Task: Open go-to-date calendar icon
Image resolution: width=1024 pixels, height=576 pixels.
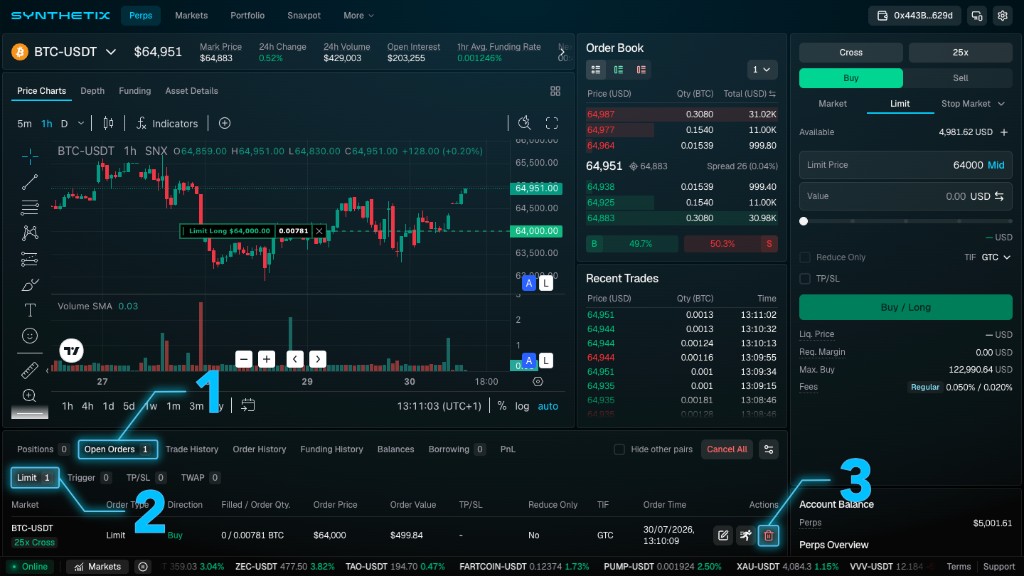Action: (x=248, y=406)
